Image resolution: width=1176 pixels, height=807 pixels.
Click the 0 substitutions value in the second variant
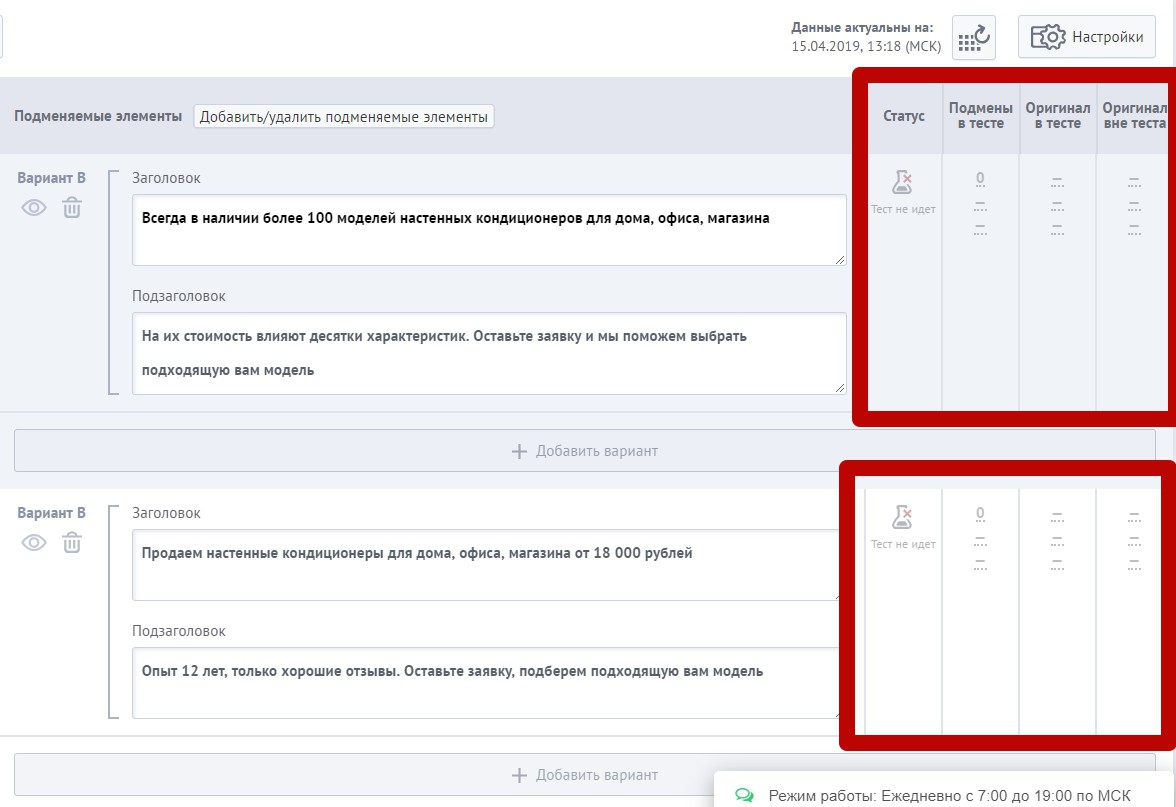coord(980,514)
